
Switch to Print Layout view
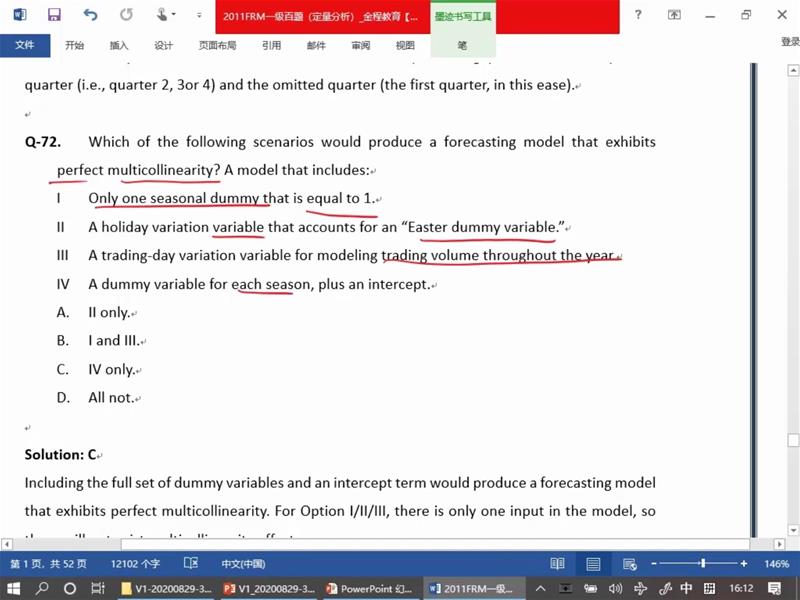pyautogui.click(x=593, y=564)
